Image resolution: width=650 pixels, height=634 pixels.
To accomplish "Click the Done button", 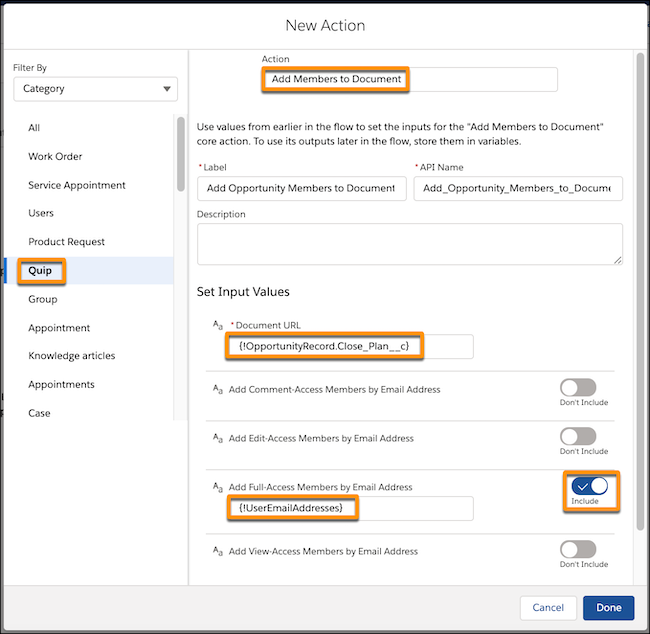I will [x=609, y=608].
